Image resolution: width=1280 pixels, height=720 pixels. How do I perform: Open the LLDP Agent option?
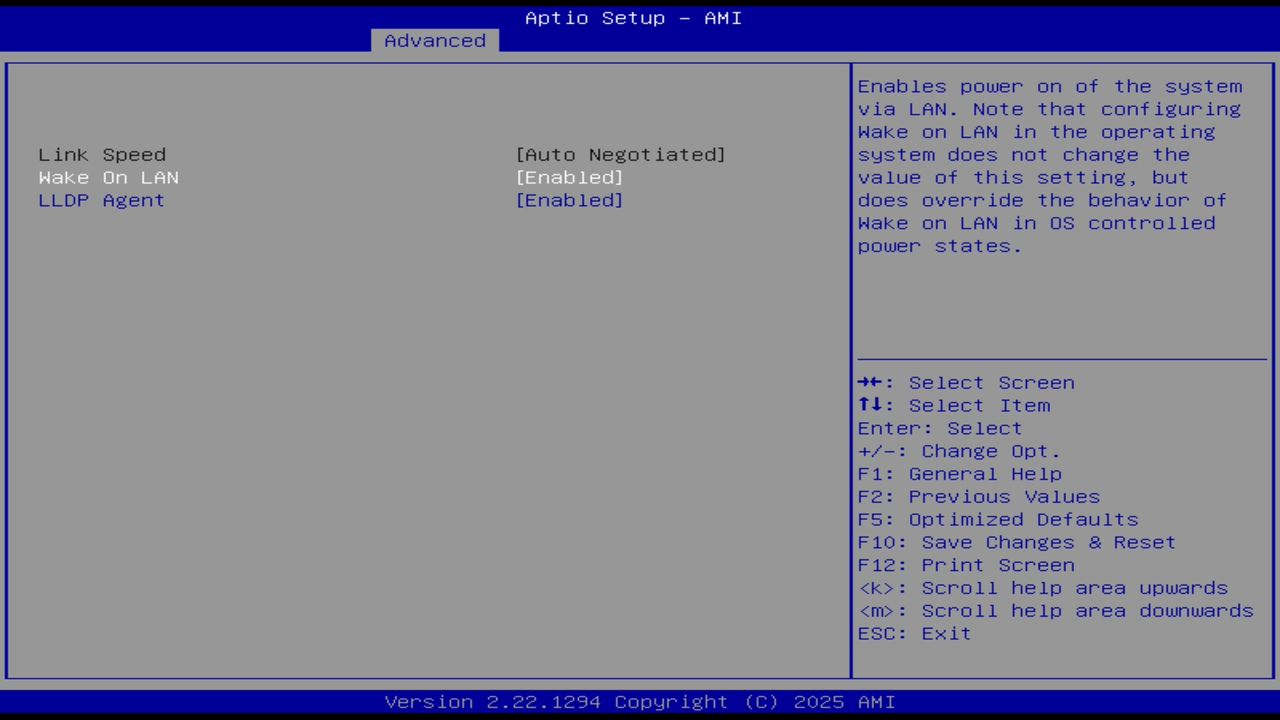[x=569, y=200]
